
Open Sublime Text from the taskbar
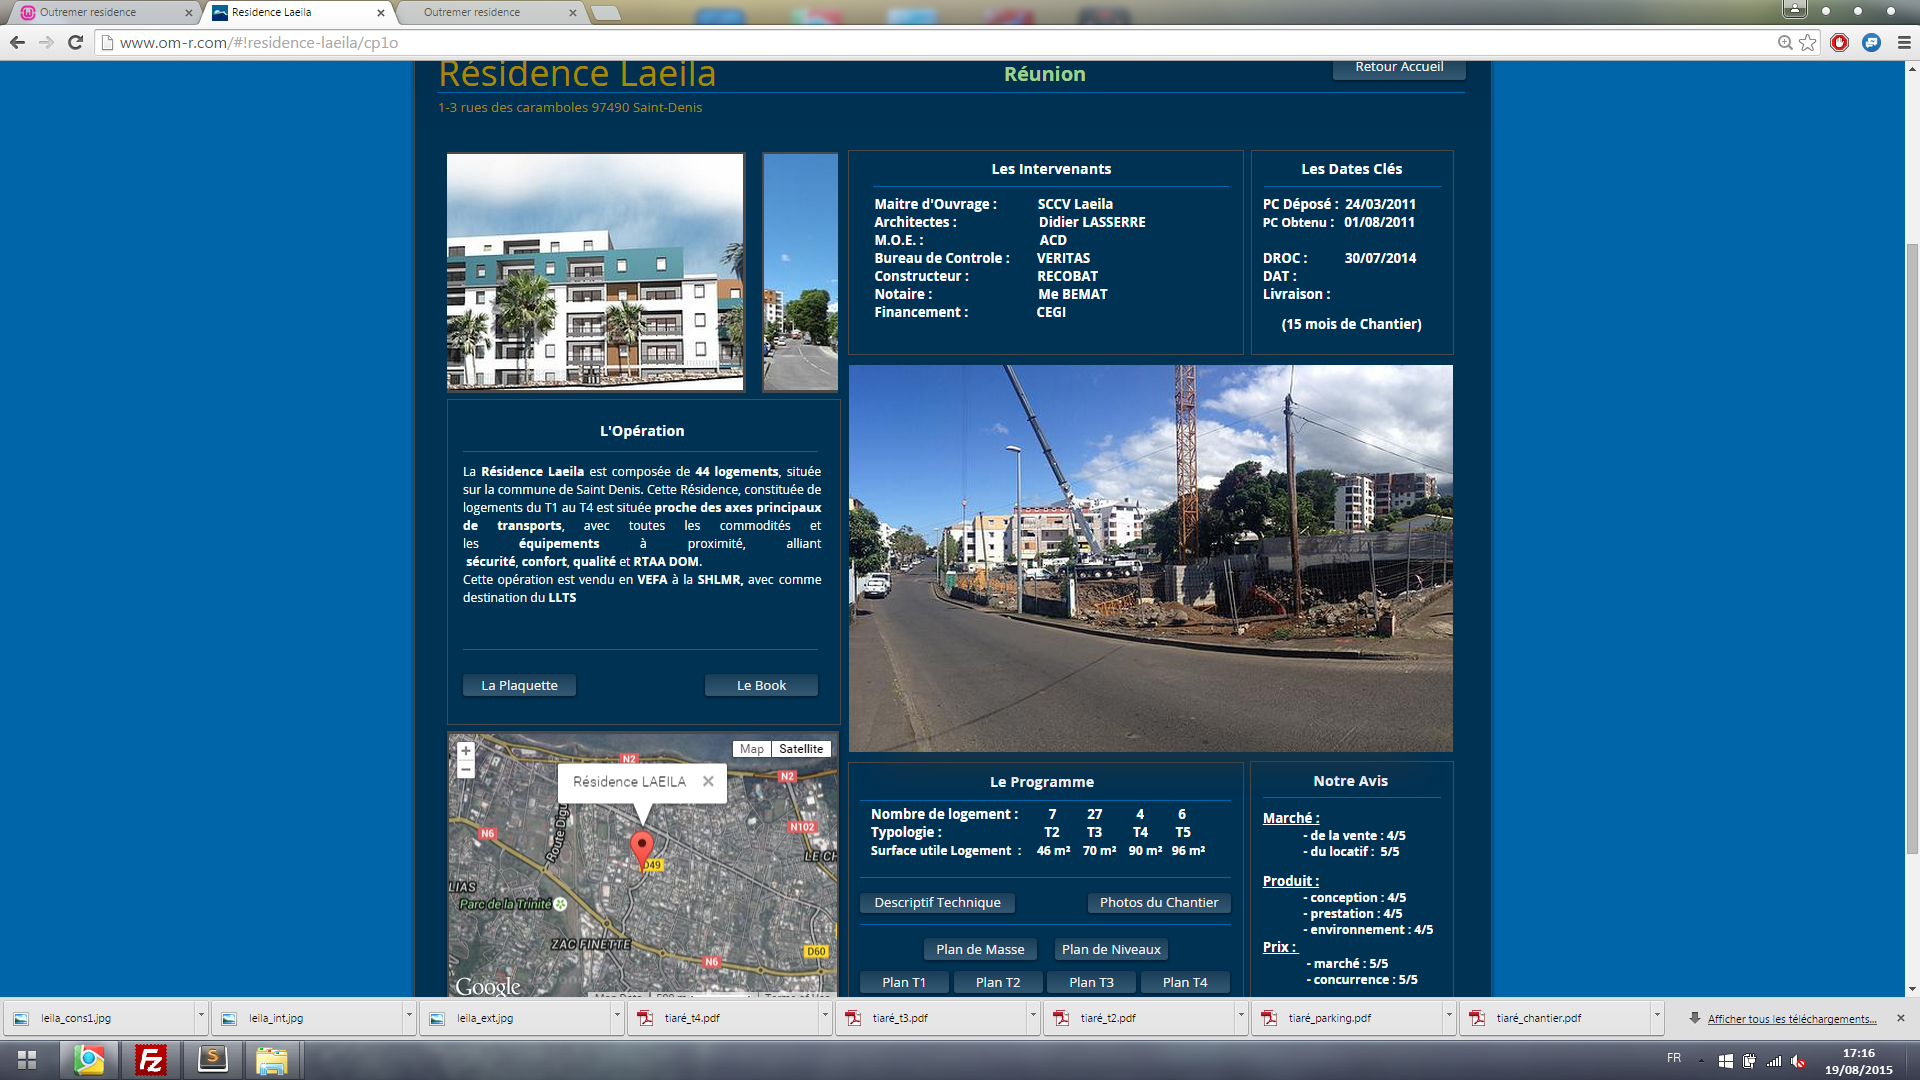[x=213, y=1060]
